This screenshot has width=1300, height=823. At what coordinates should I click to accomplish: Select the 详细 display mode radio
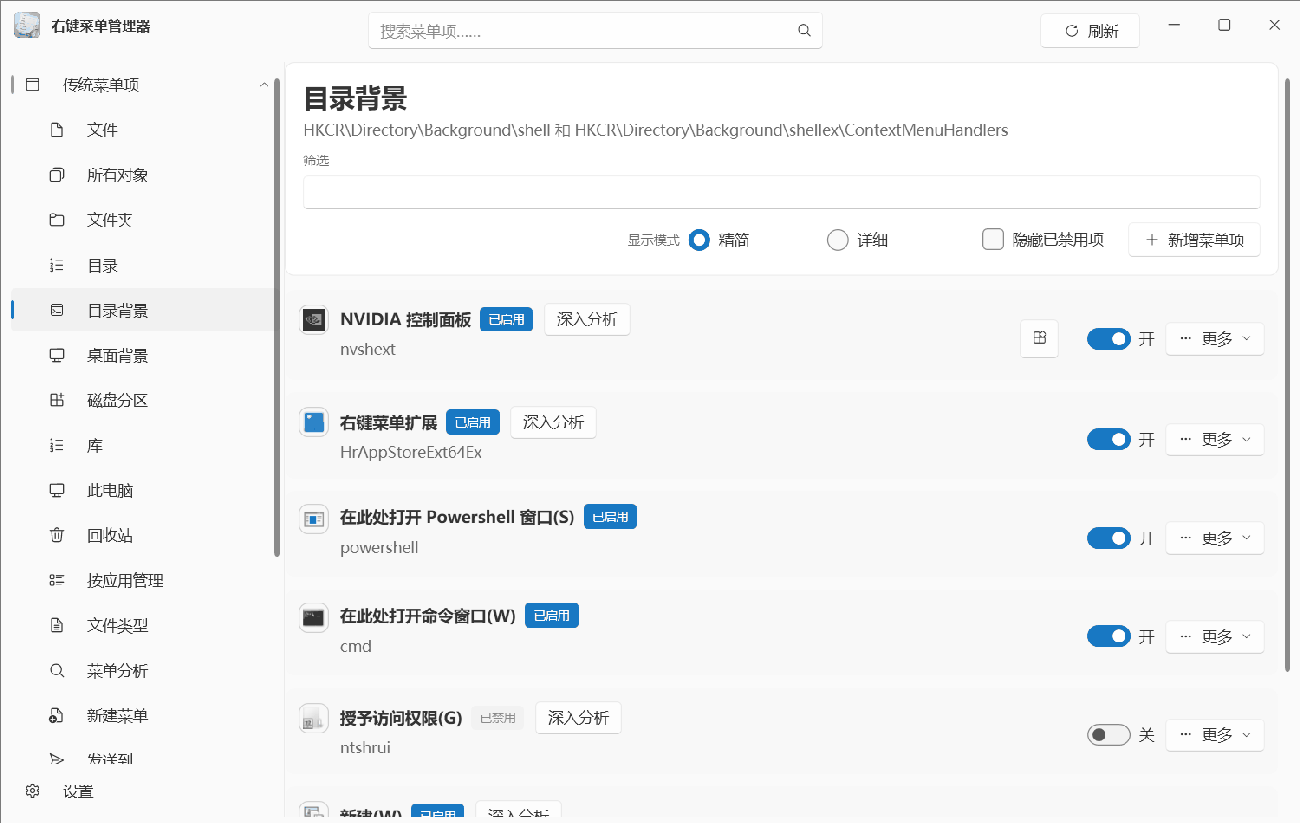838,240
